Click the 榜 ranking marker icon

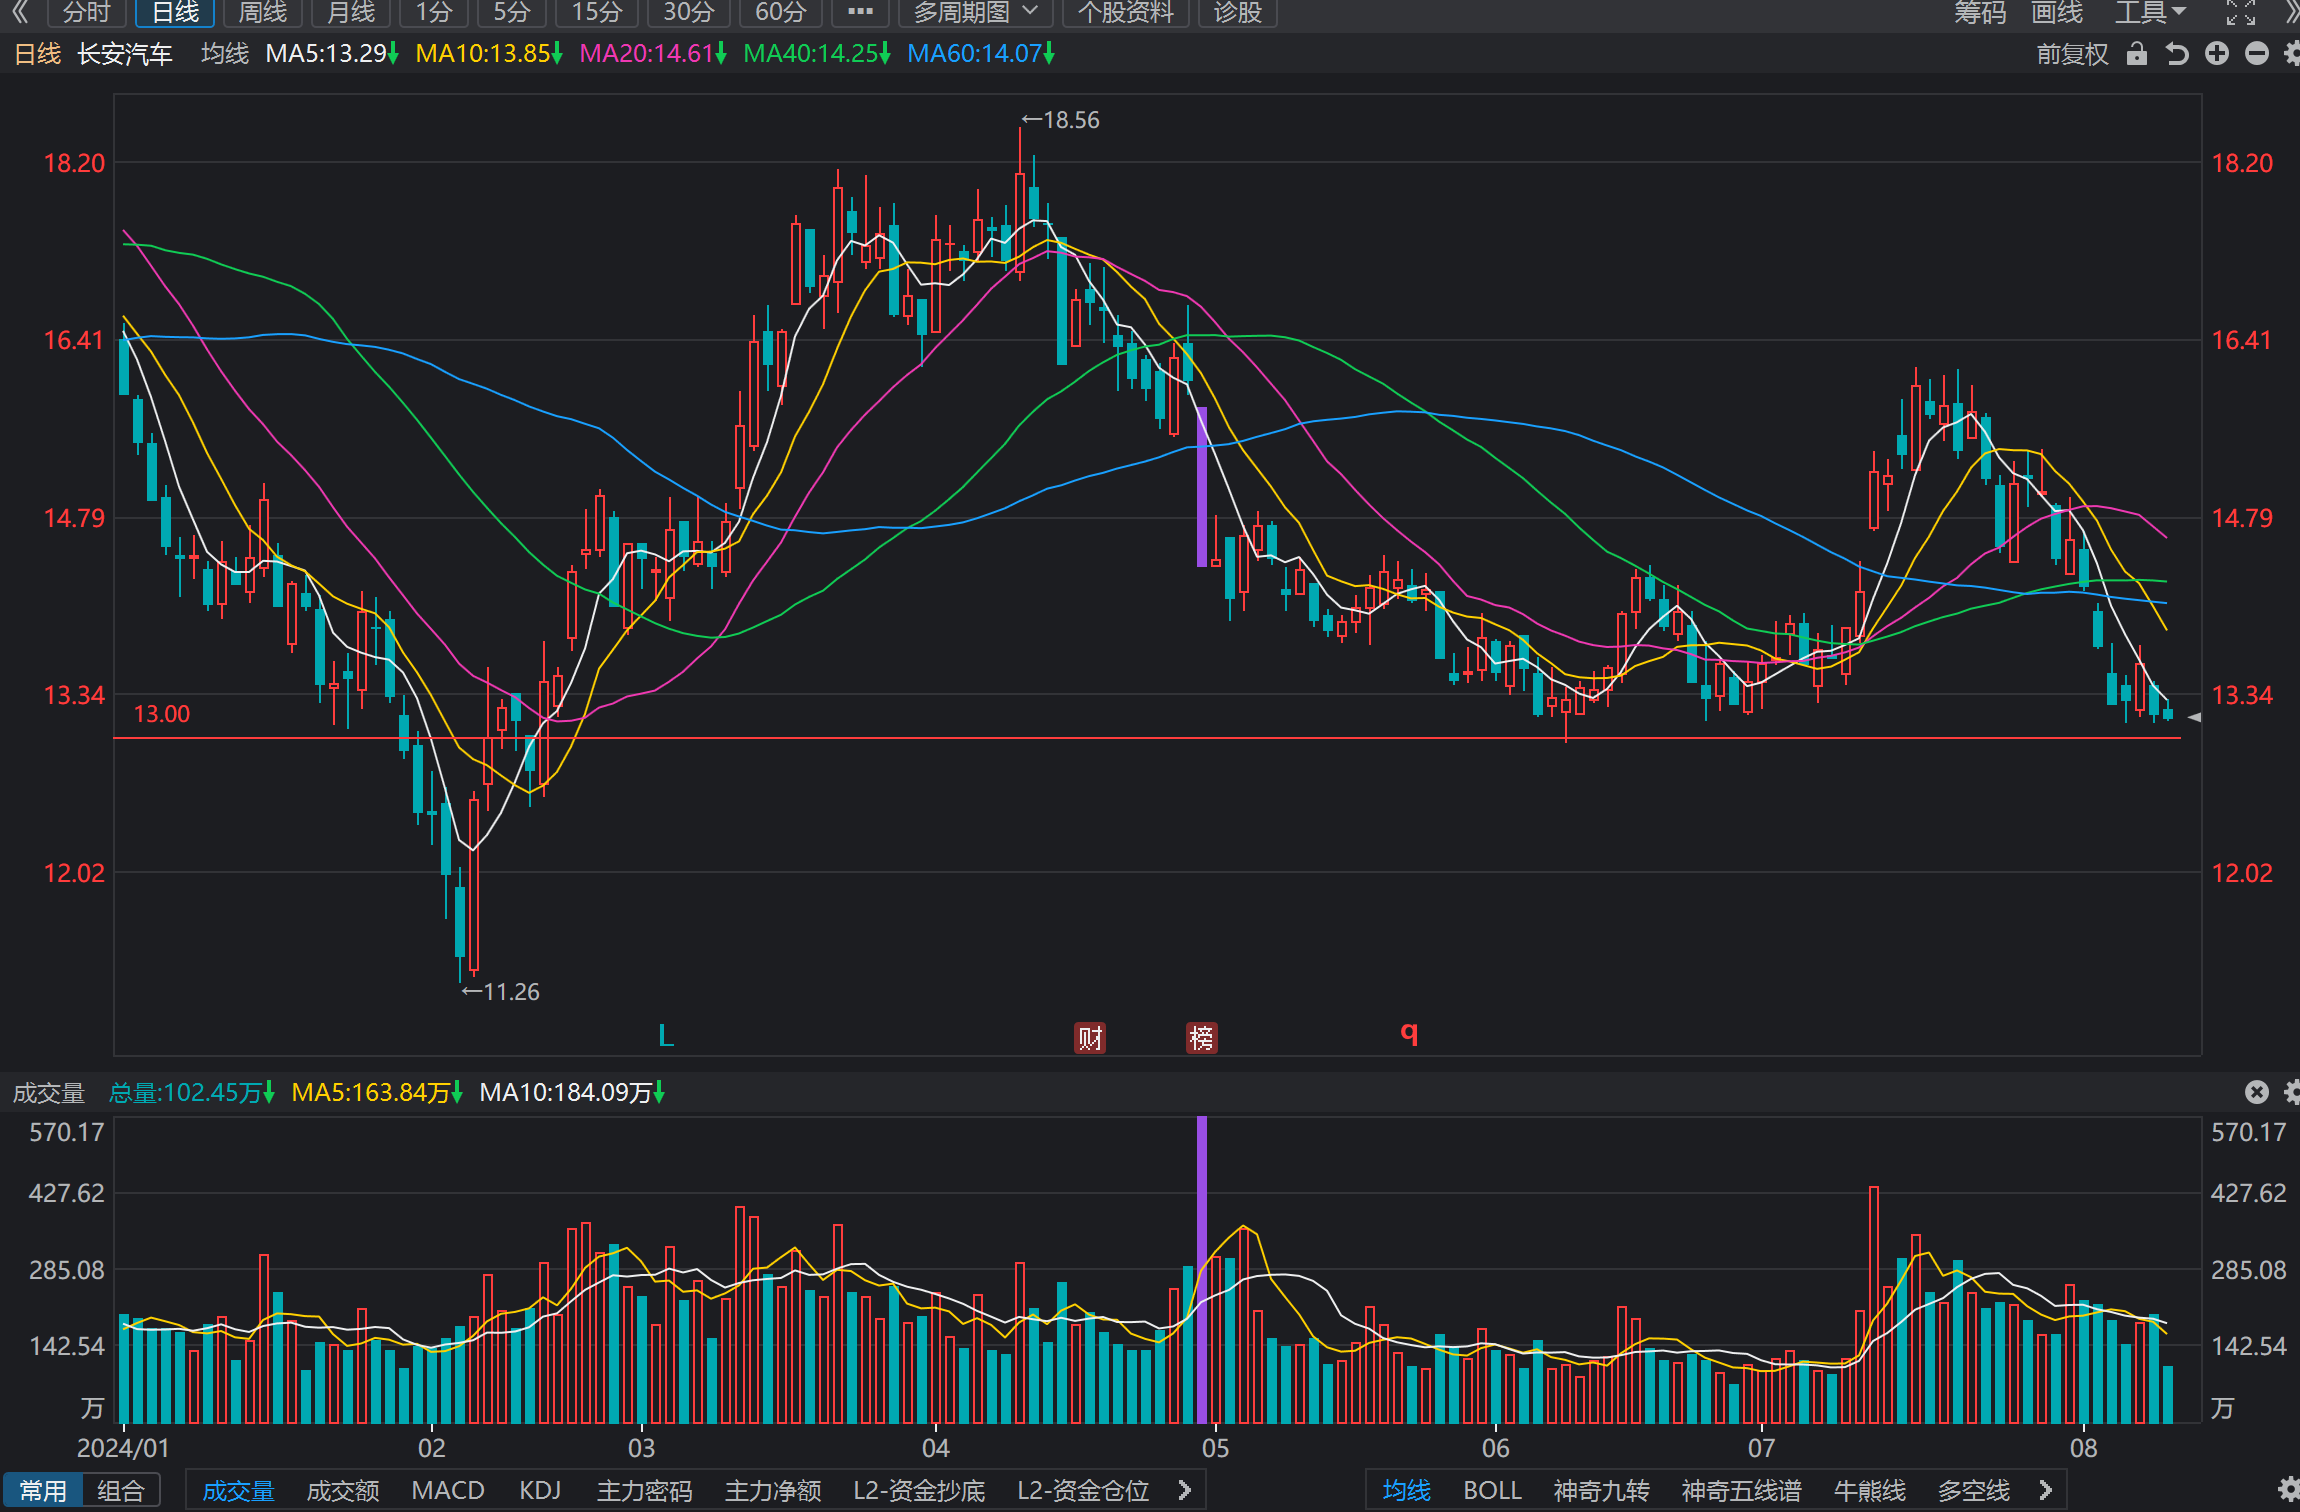(1201, 1038)
